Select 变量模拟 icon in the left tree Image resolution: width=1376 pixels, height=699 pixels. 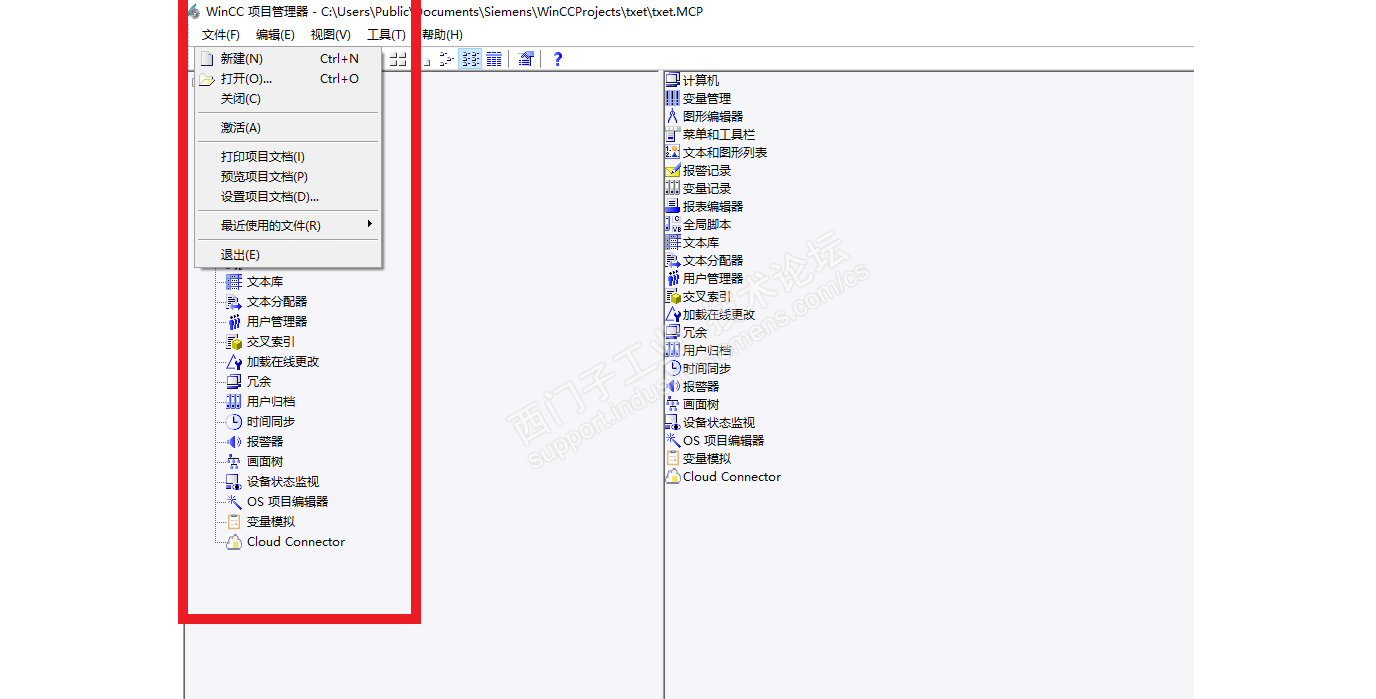pyautogui.click(x=234, y=522)
